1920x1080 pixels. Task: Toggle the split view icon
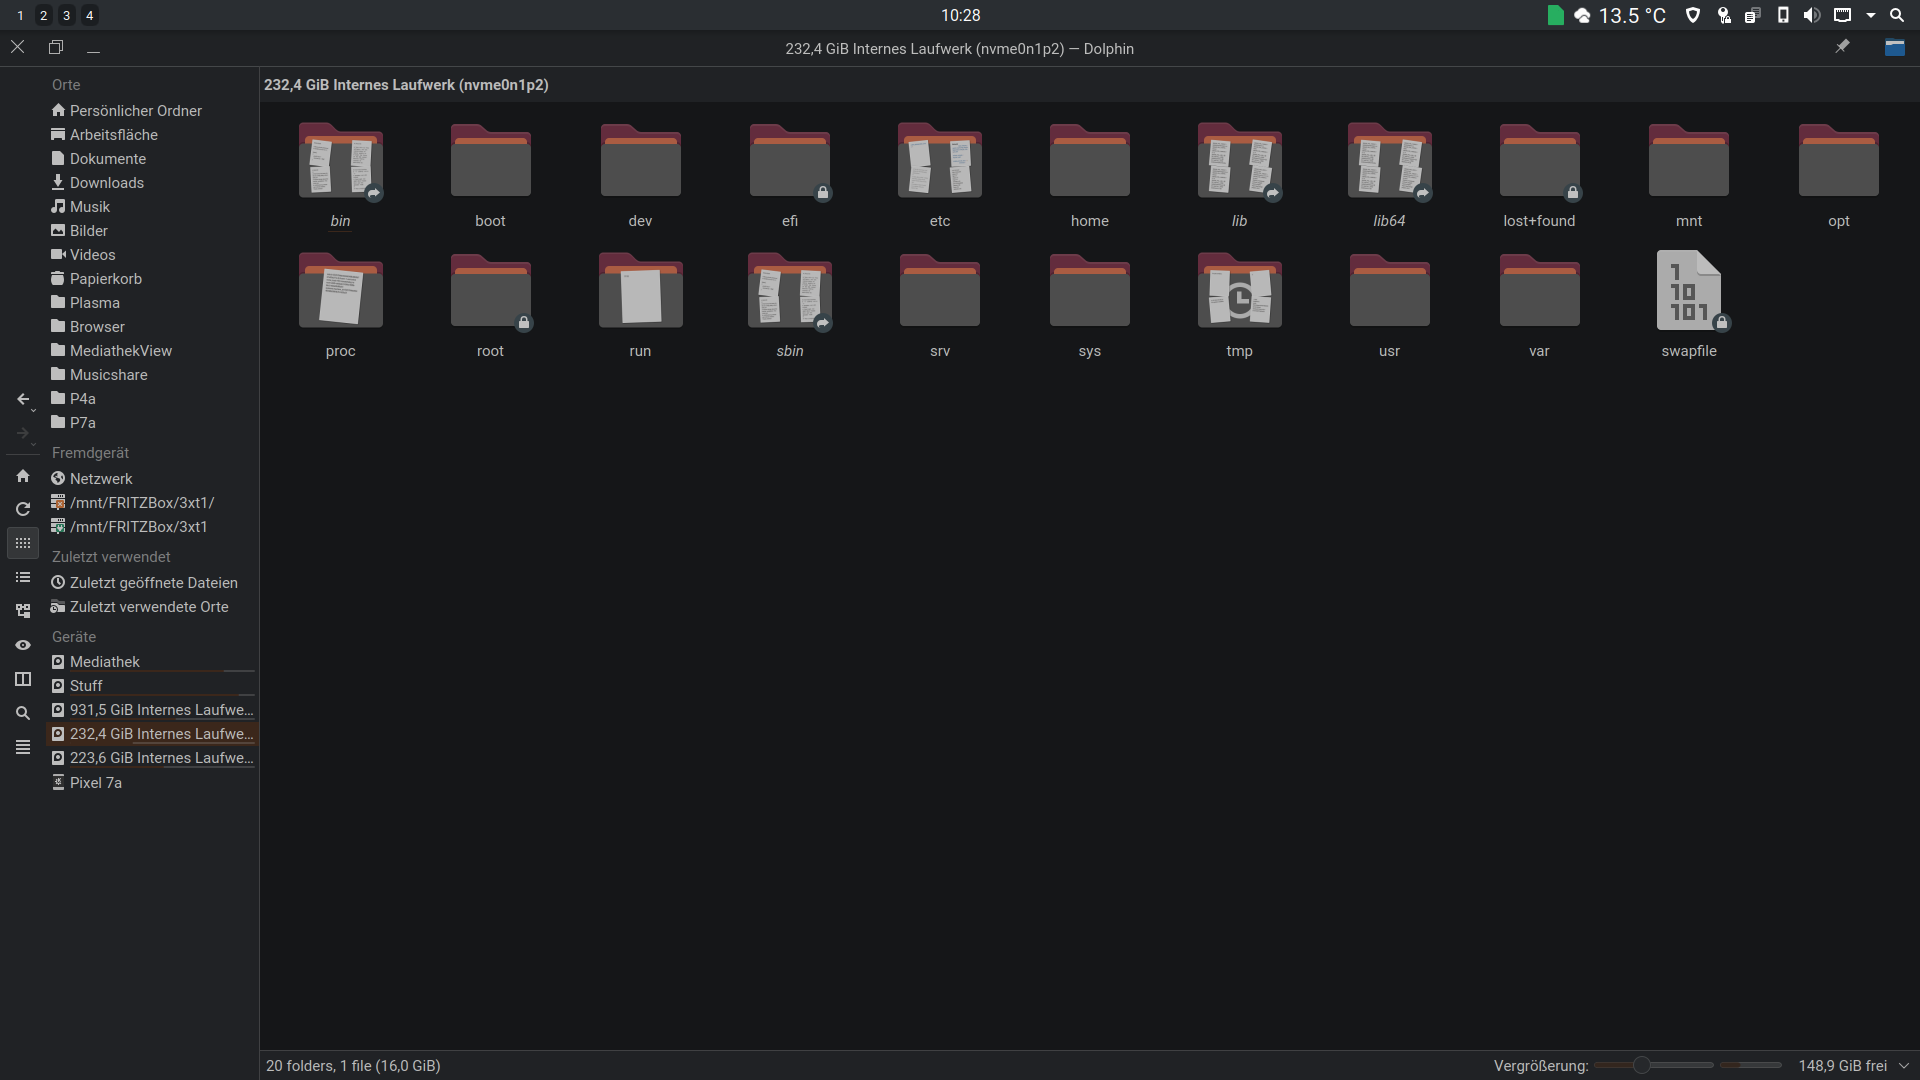pos(23,679)
